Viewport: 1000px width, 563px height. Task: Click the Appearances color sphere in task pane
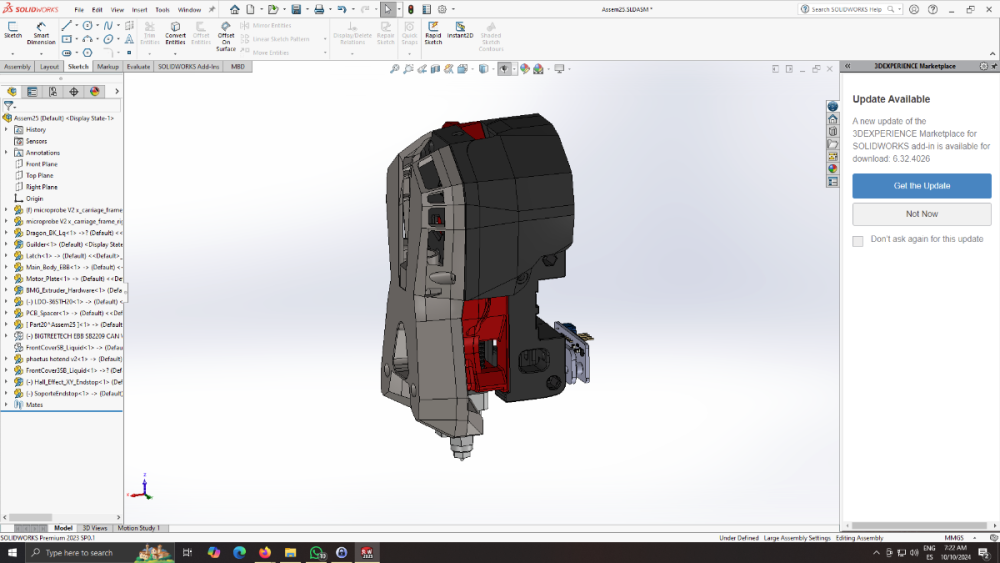[x=832, y=169]
